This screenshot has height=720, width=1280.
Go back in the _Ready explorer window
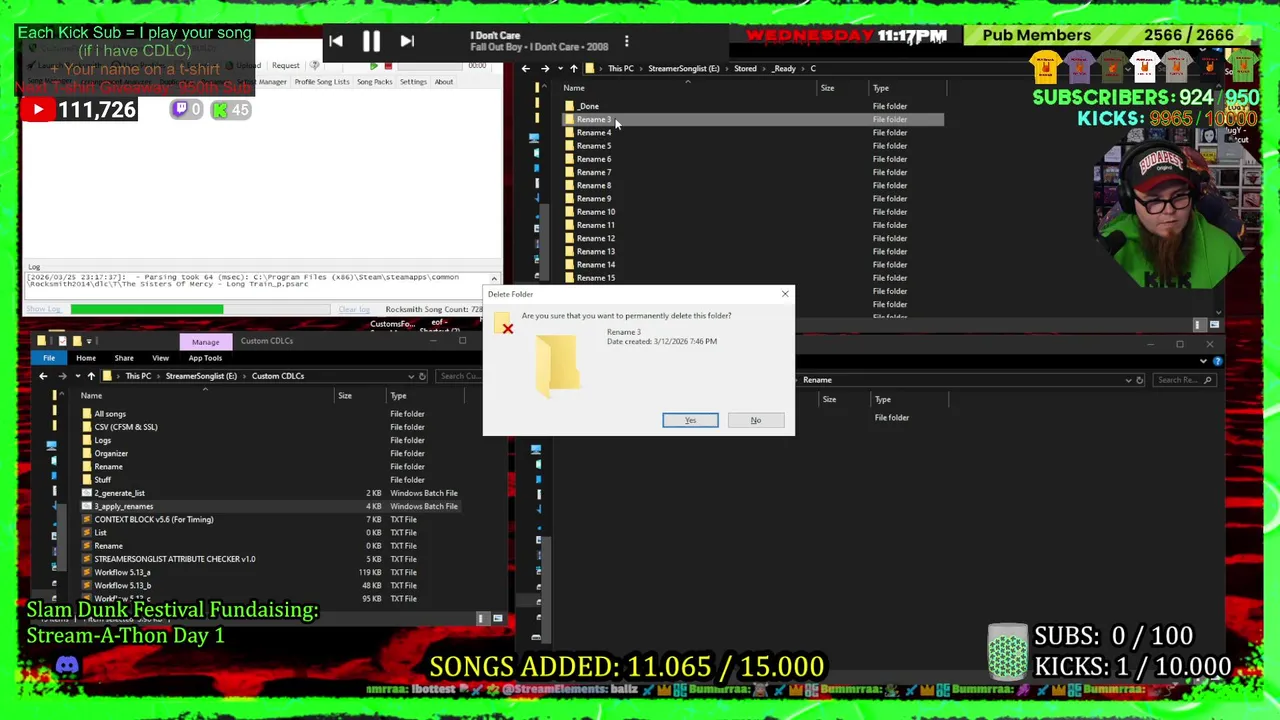point(525,69)
